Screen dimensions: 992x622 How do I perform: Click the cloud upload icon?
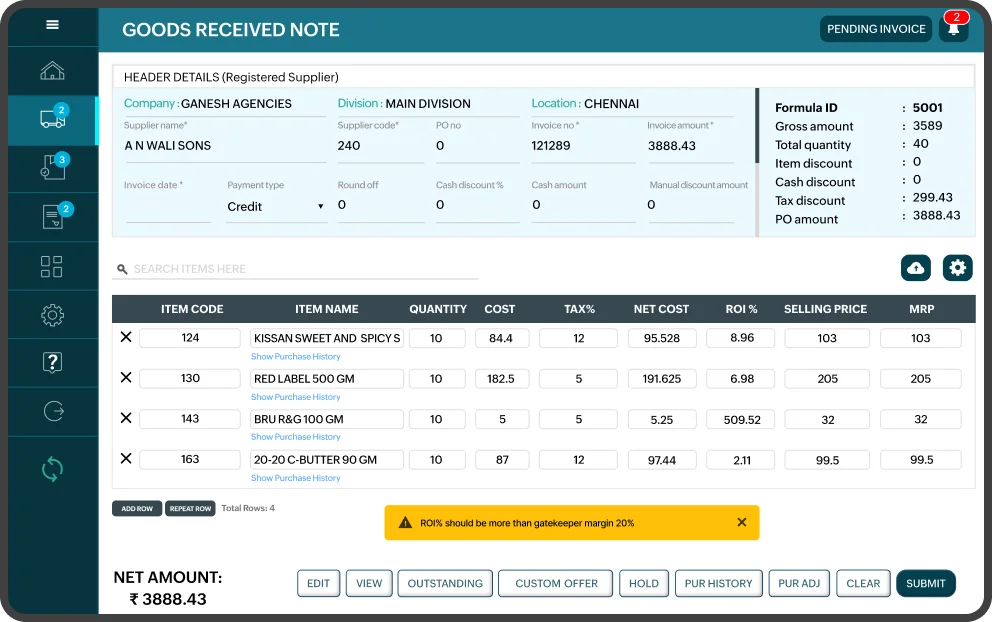point(915,268)
